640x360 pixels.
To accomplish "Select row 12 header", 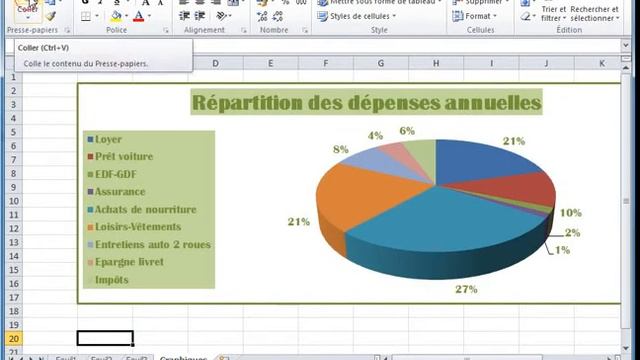I will point(13,229).
